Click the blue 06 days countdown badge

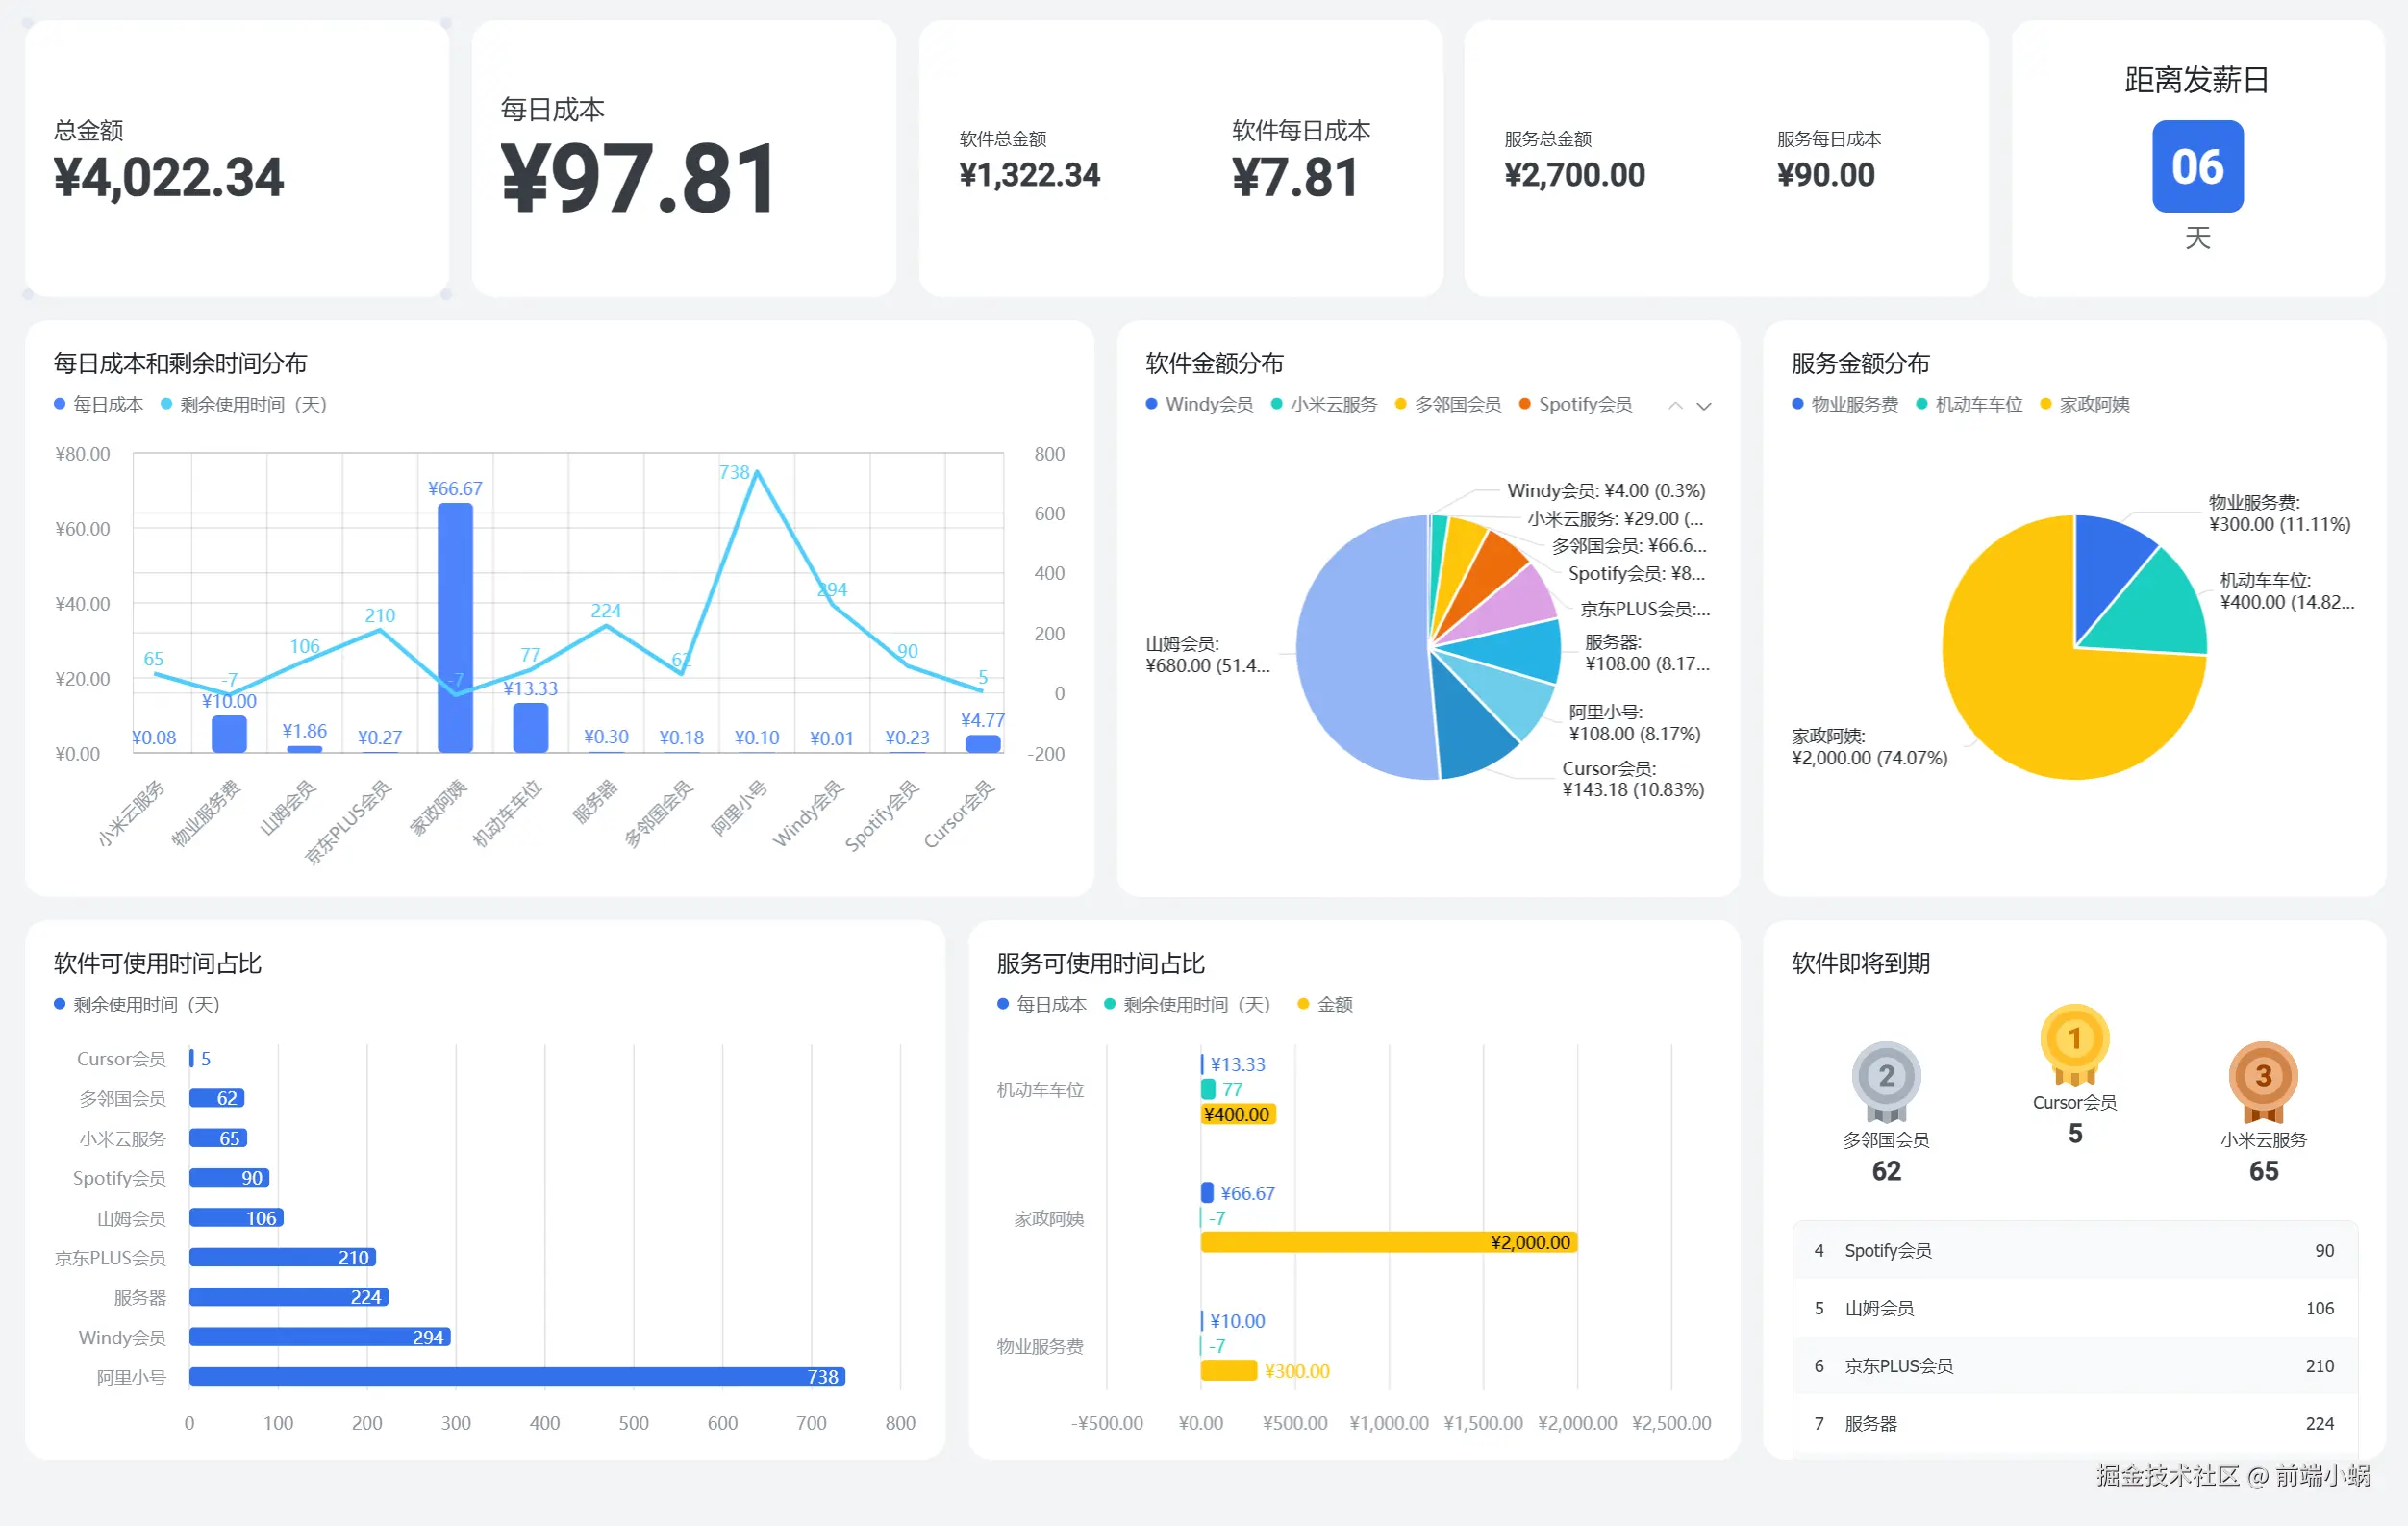pos(2197,166)
